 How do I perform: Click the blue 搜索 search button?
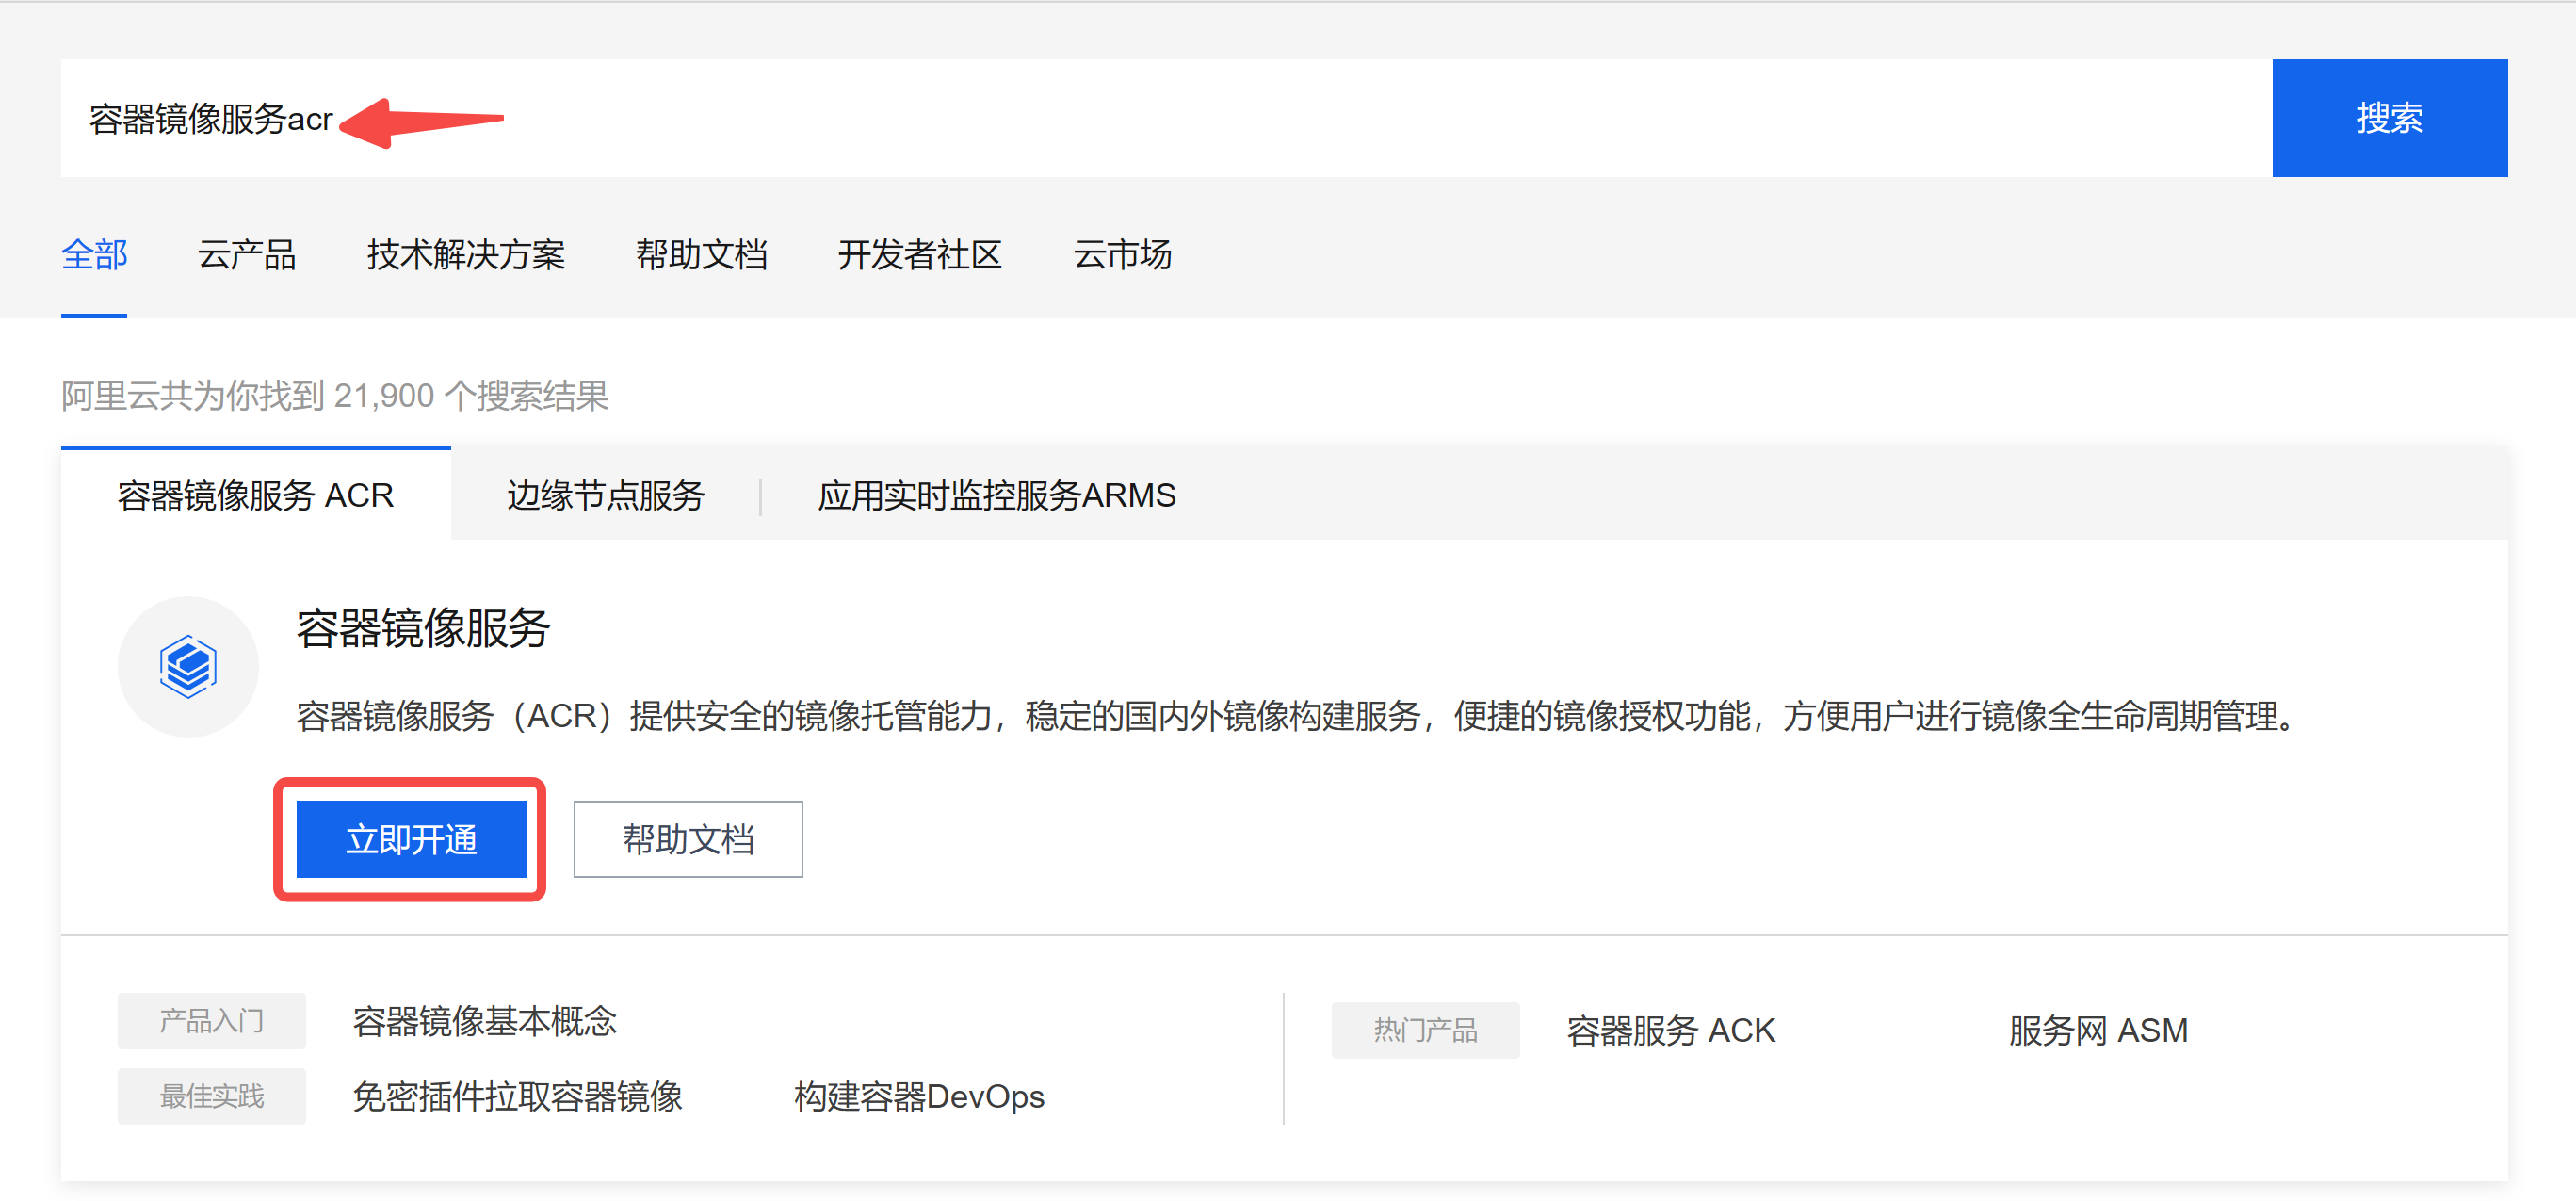(2389, 118)
